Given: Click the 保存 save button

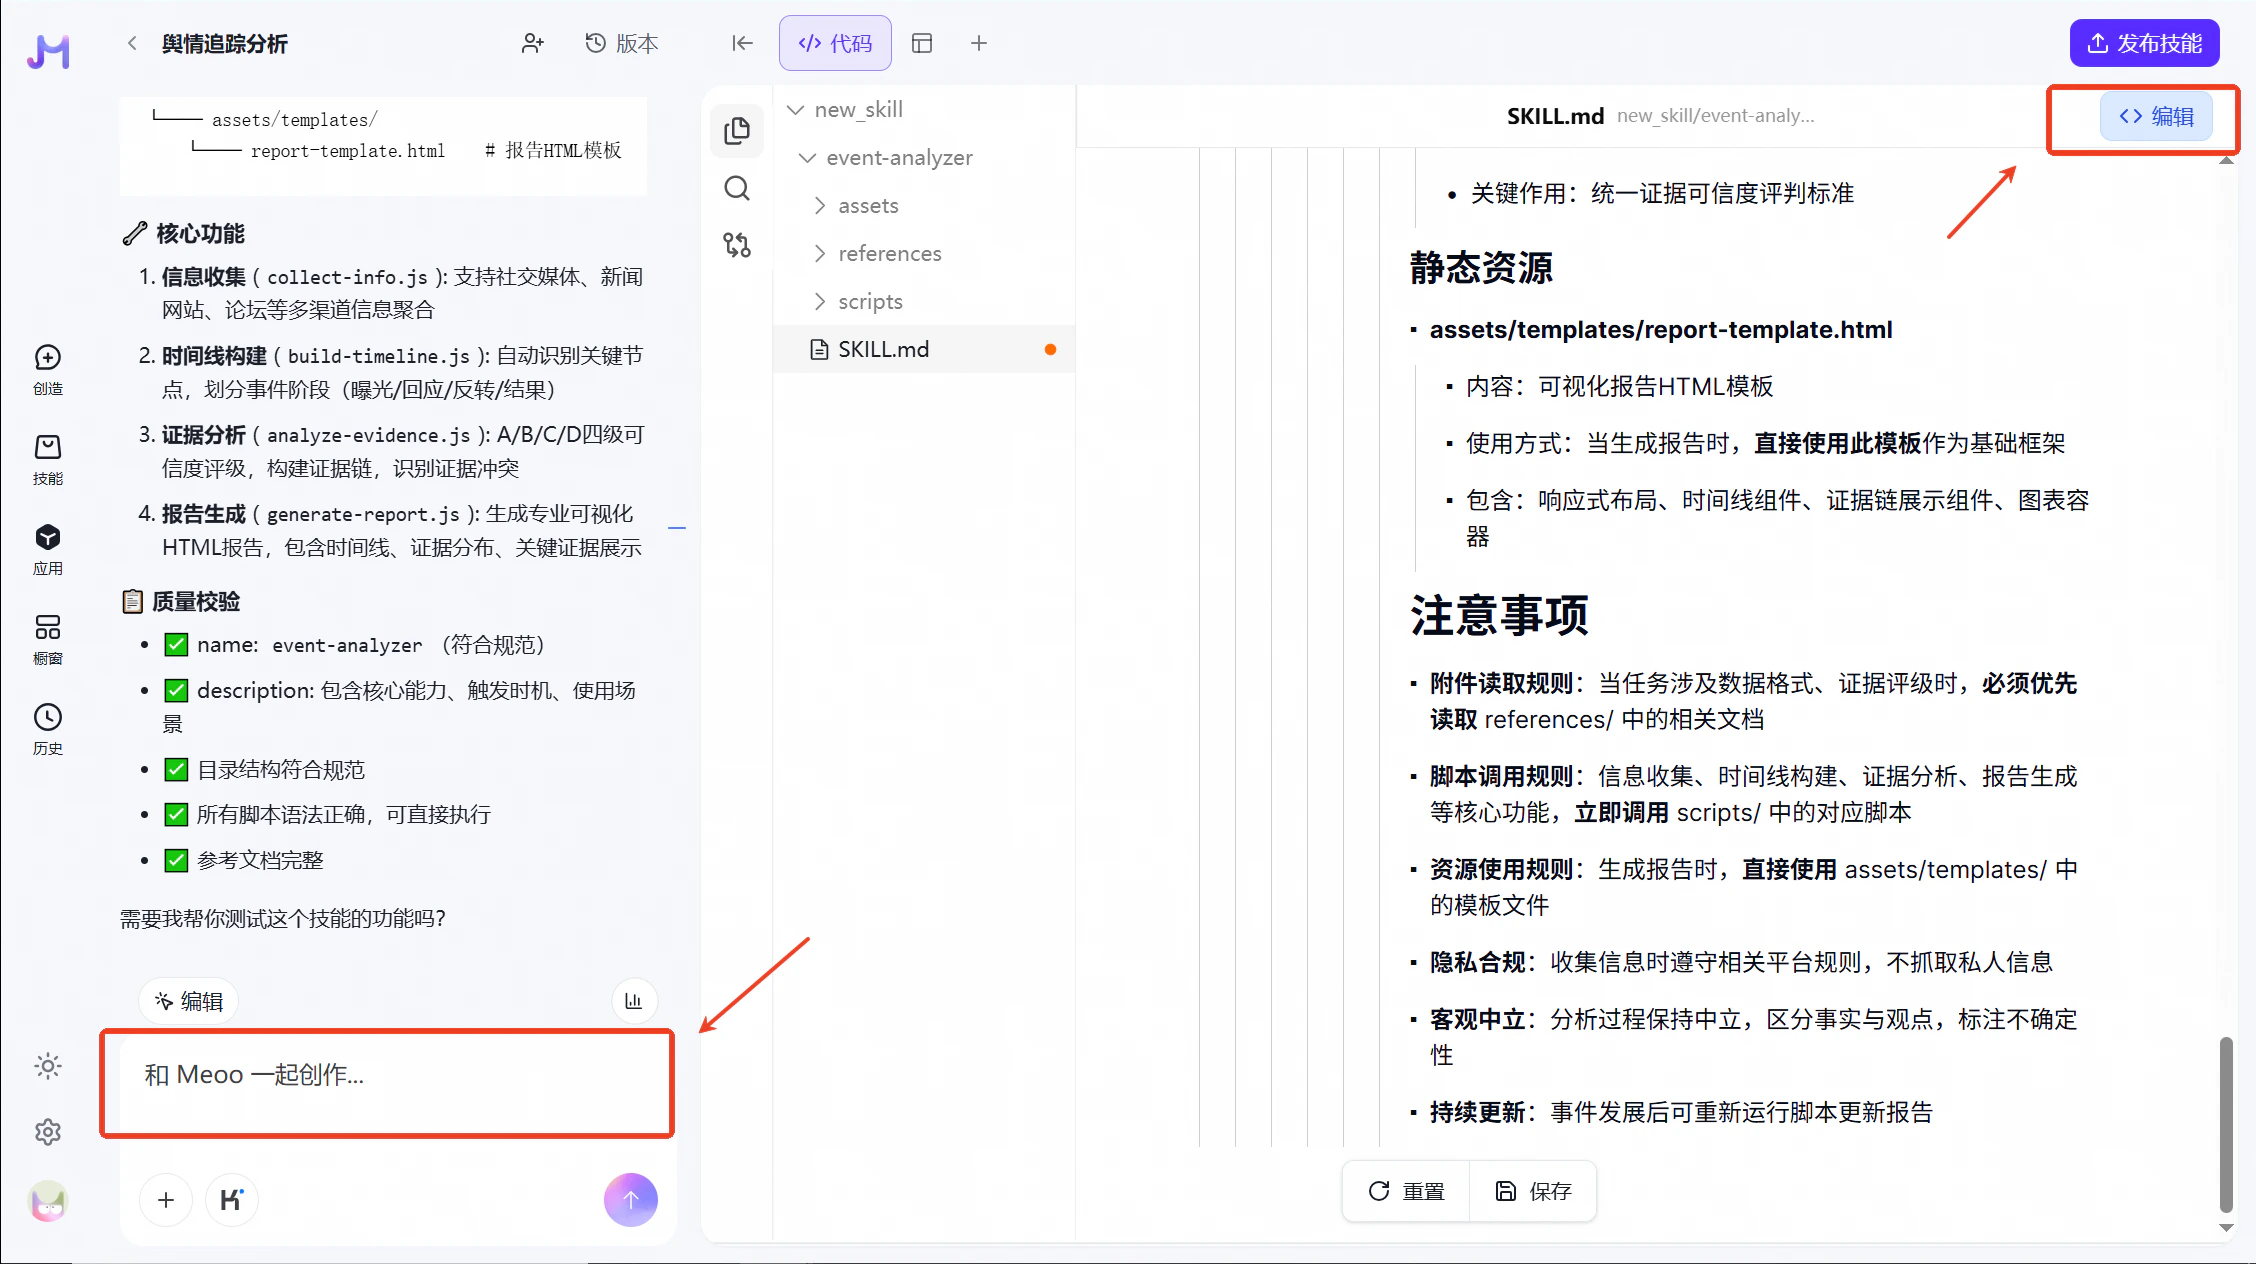Looking at the screenshot, I should (x=1533, y=1191).
